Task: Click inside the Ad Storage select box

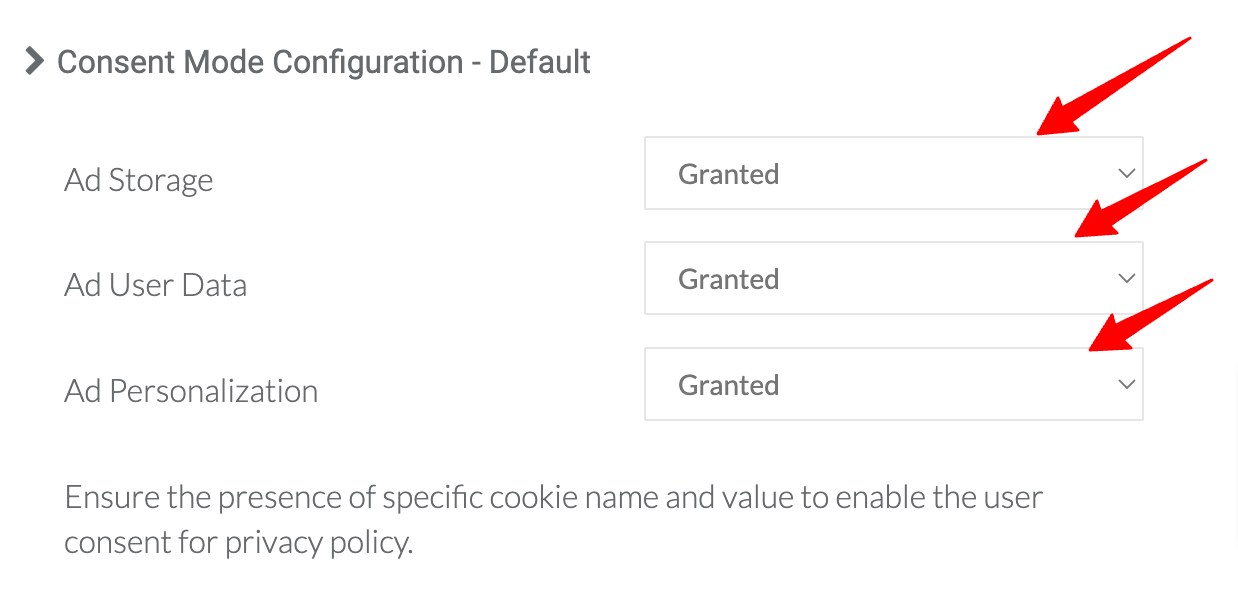Action: tap(893, 172)
